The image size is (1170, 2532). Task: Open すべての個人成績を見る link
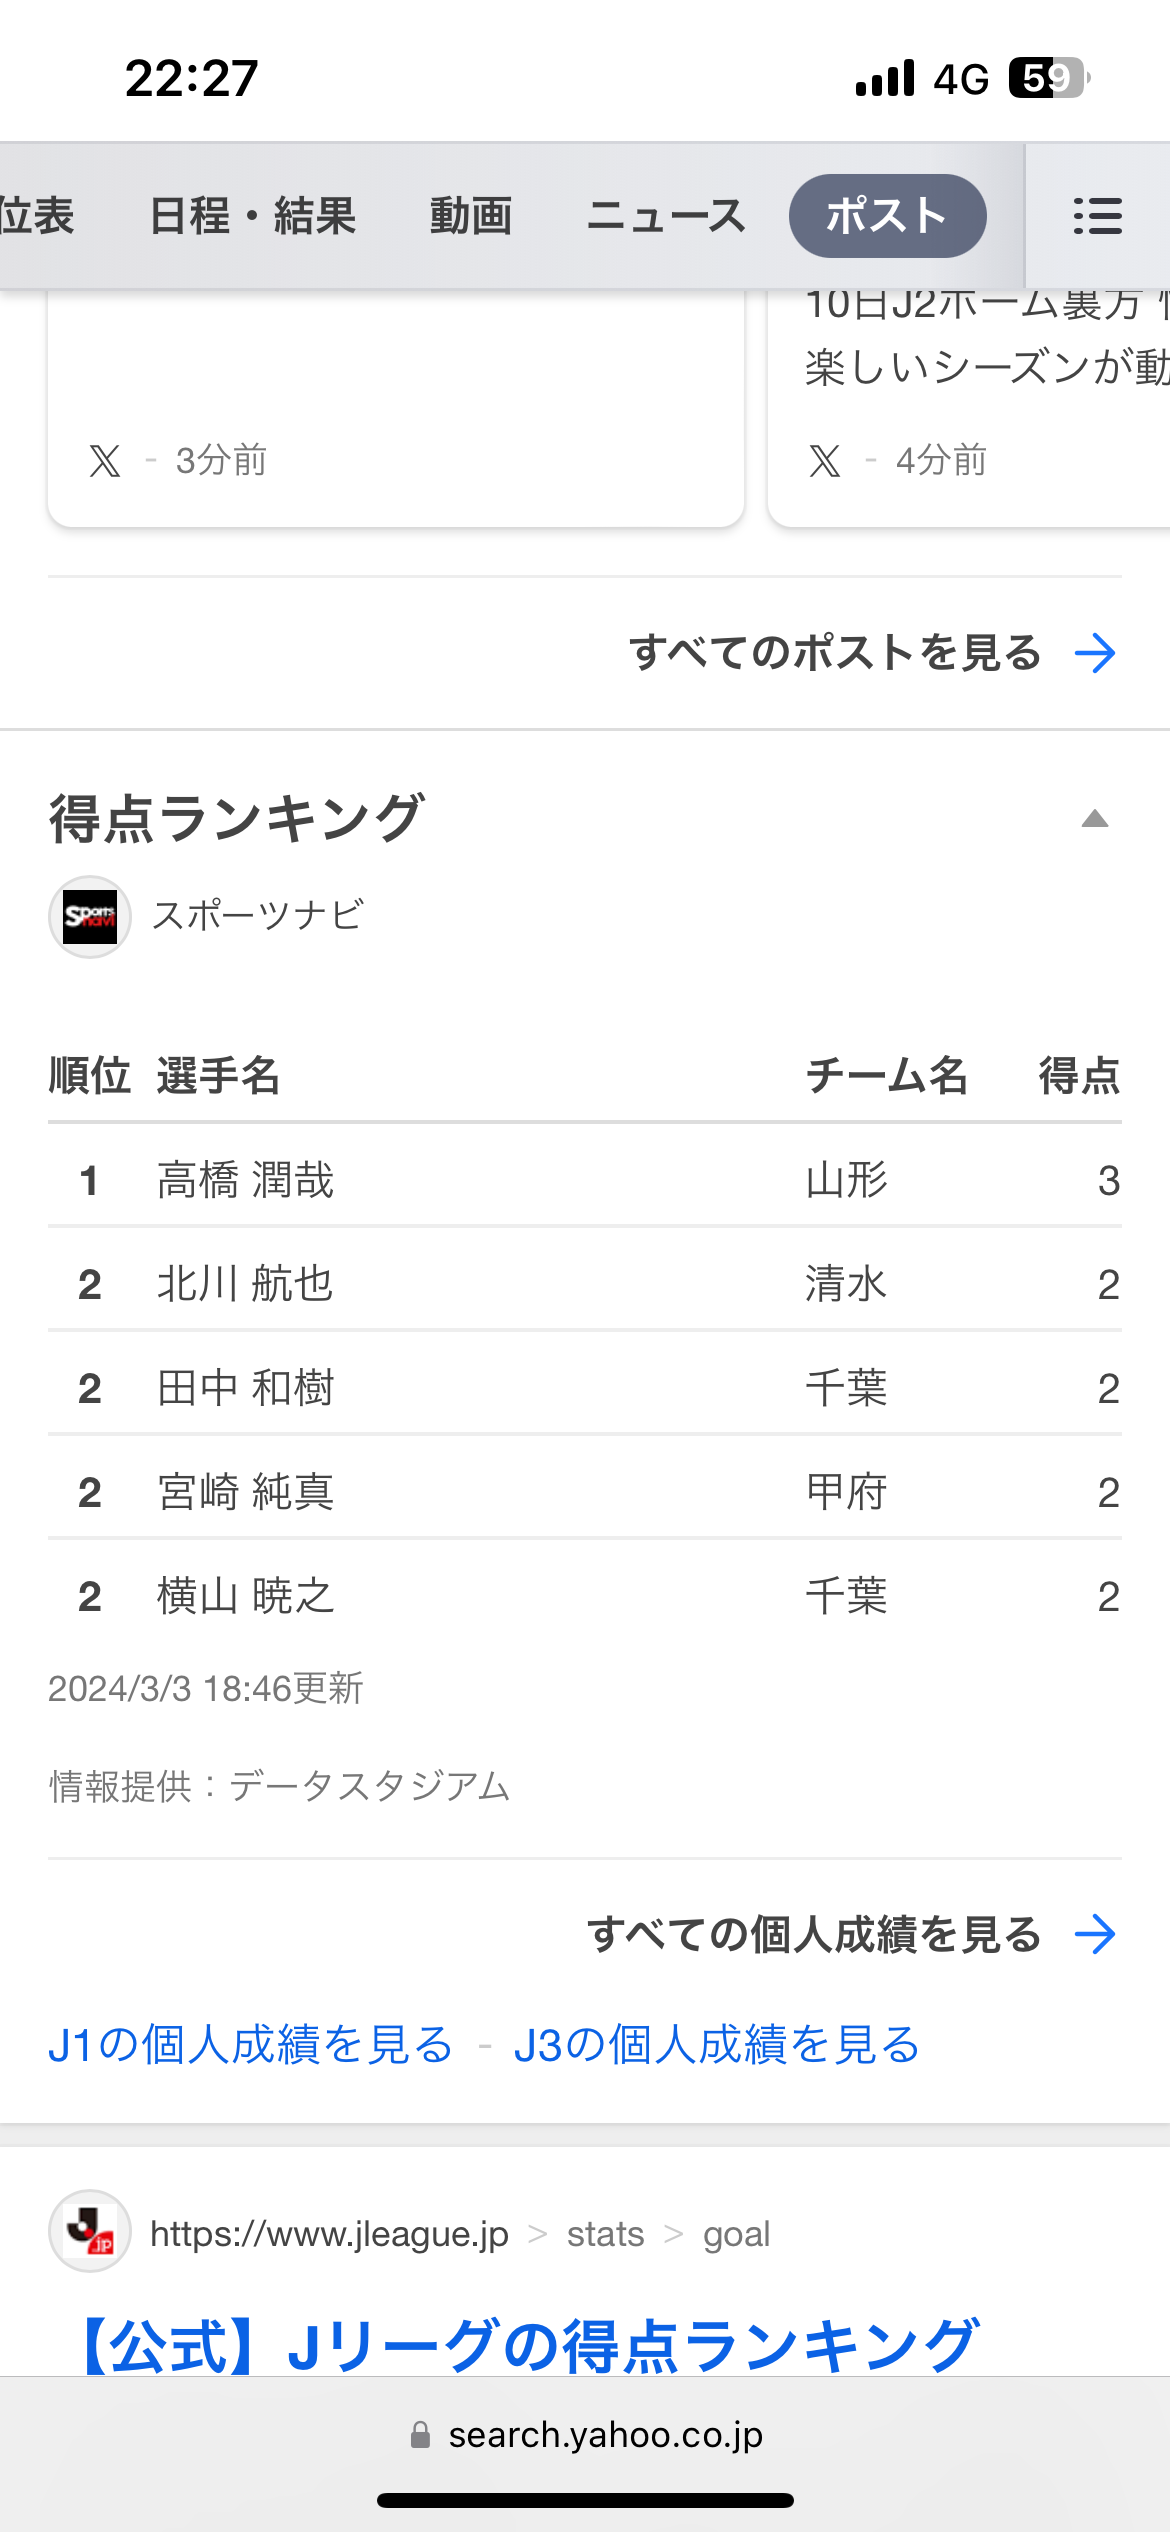(x=814, y=1934)
